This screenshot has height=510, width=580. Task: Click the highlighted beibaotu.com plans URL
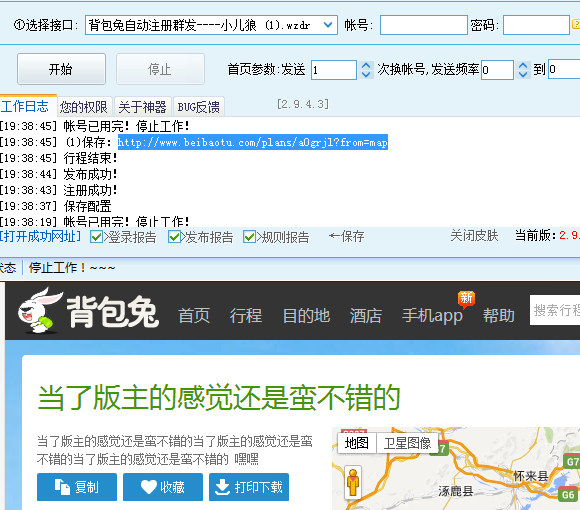click(253, 142)
